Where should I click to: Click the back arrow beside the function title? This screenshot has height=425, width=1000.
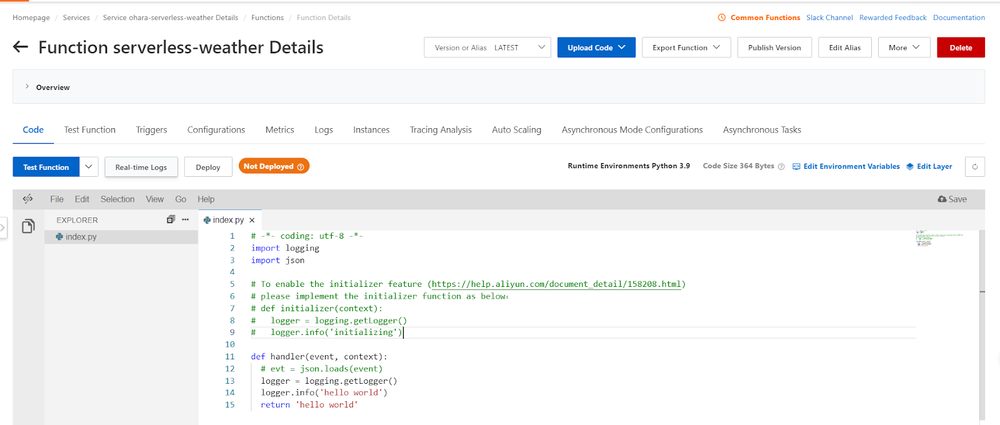coord(20,48)
